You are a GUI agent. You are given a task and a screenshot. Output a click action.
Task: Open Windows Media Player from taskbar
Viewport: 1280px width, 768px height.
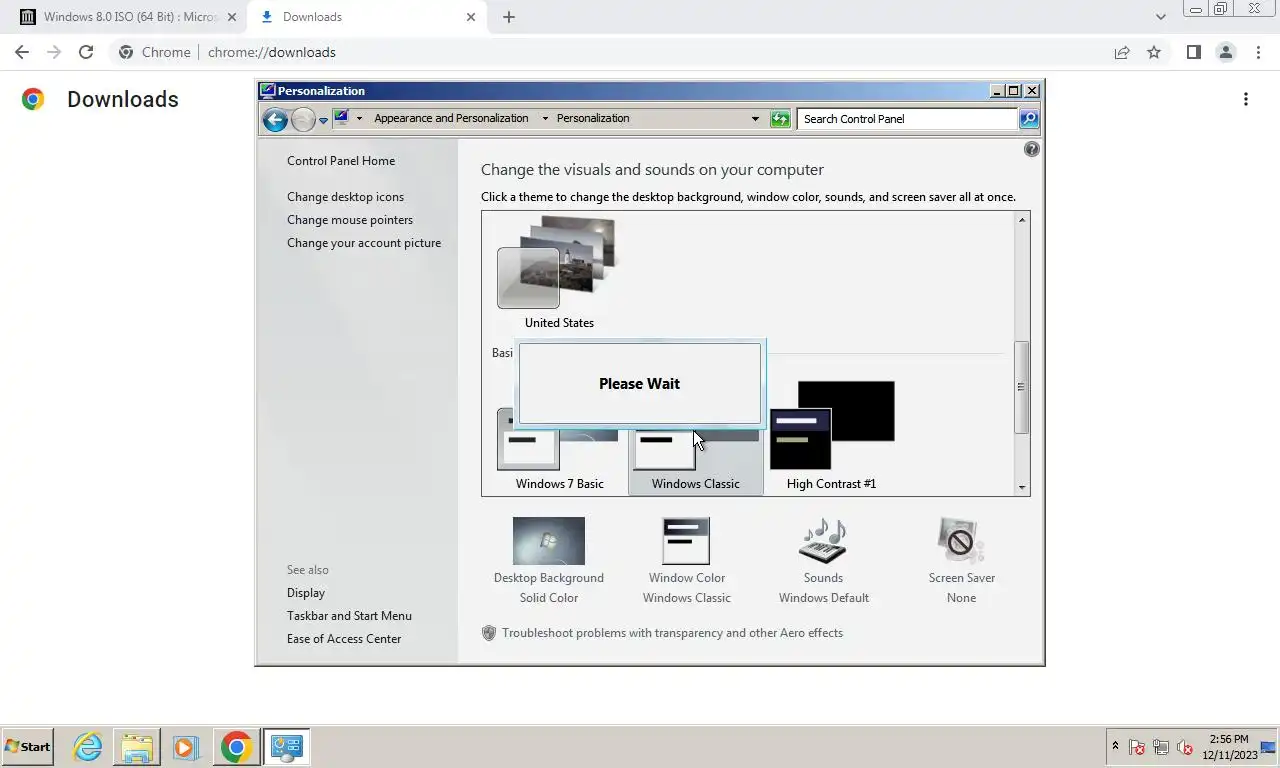185,747
